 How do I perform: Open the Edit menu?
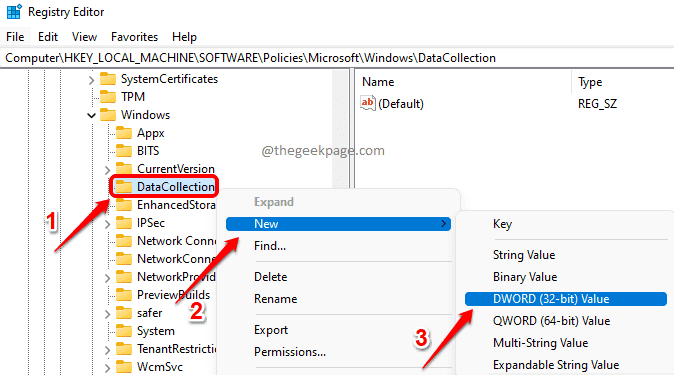click(48, 37)
